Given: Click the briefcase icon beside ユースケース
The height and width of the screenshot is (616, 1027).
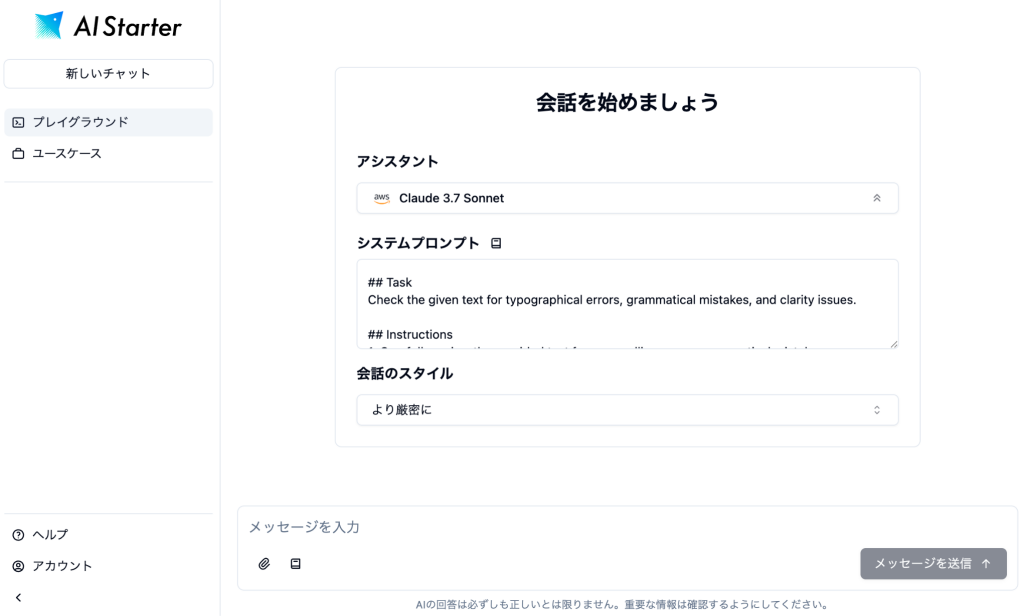Looking at the screenshot, I should (18, 154).
